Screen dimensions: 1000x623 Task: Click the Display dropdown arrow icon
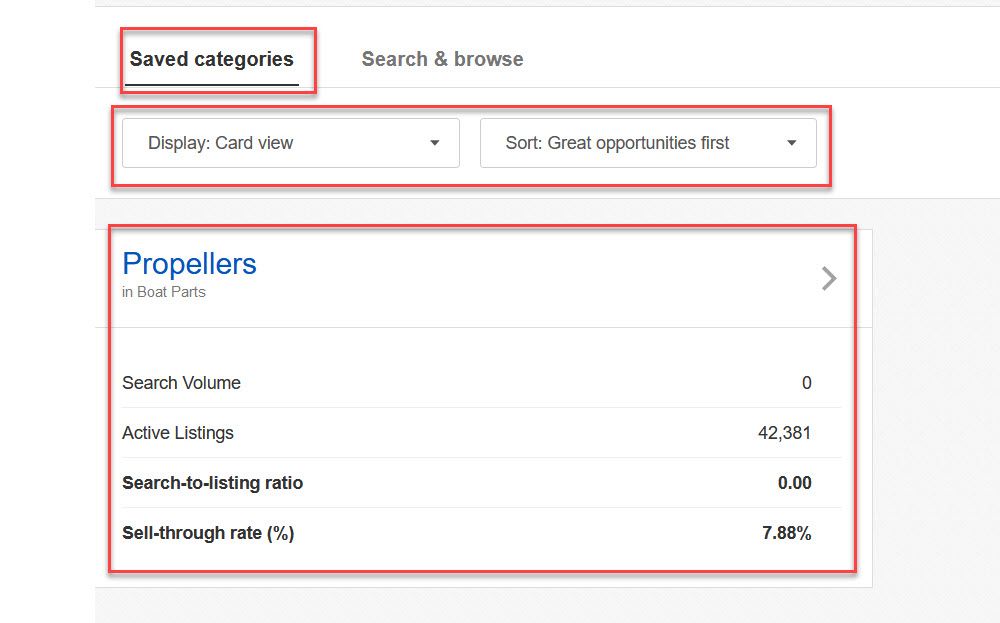click(434, 143)
